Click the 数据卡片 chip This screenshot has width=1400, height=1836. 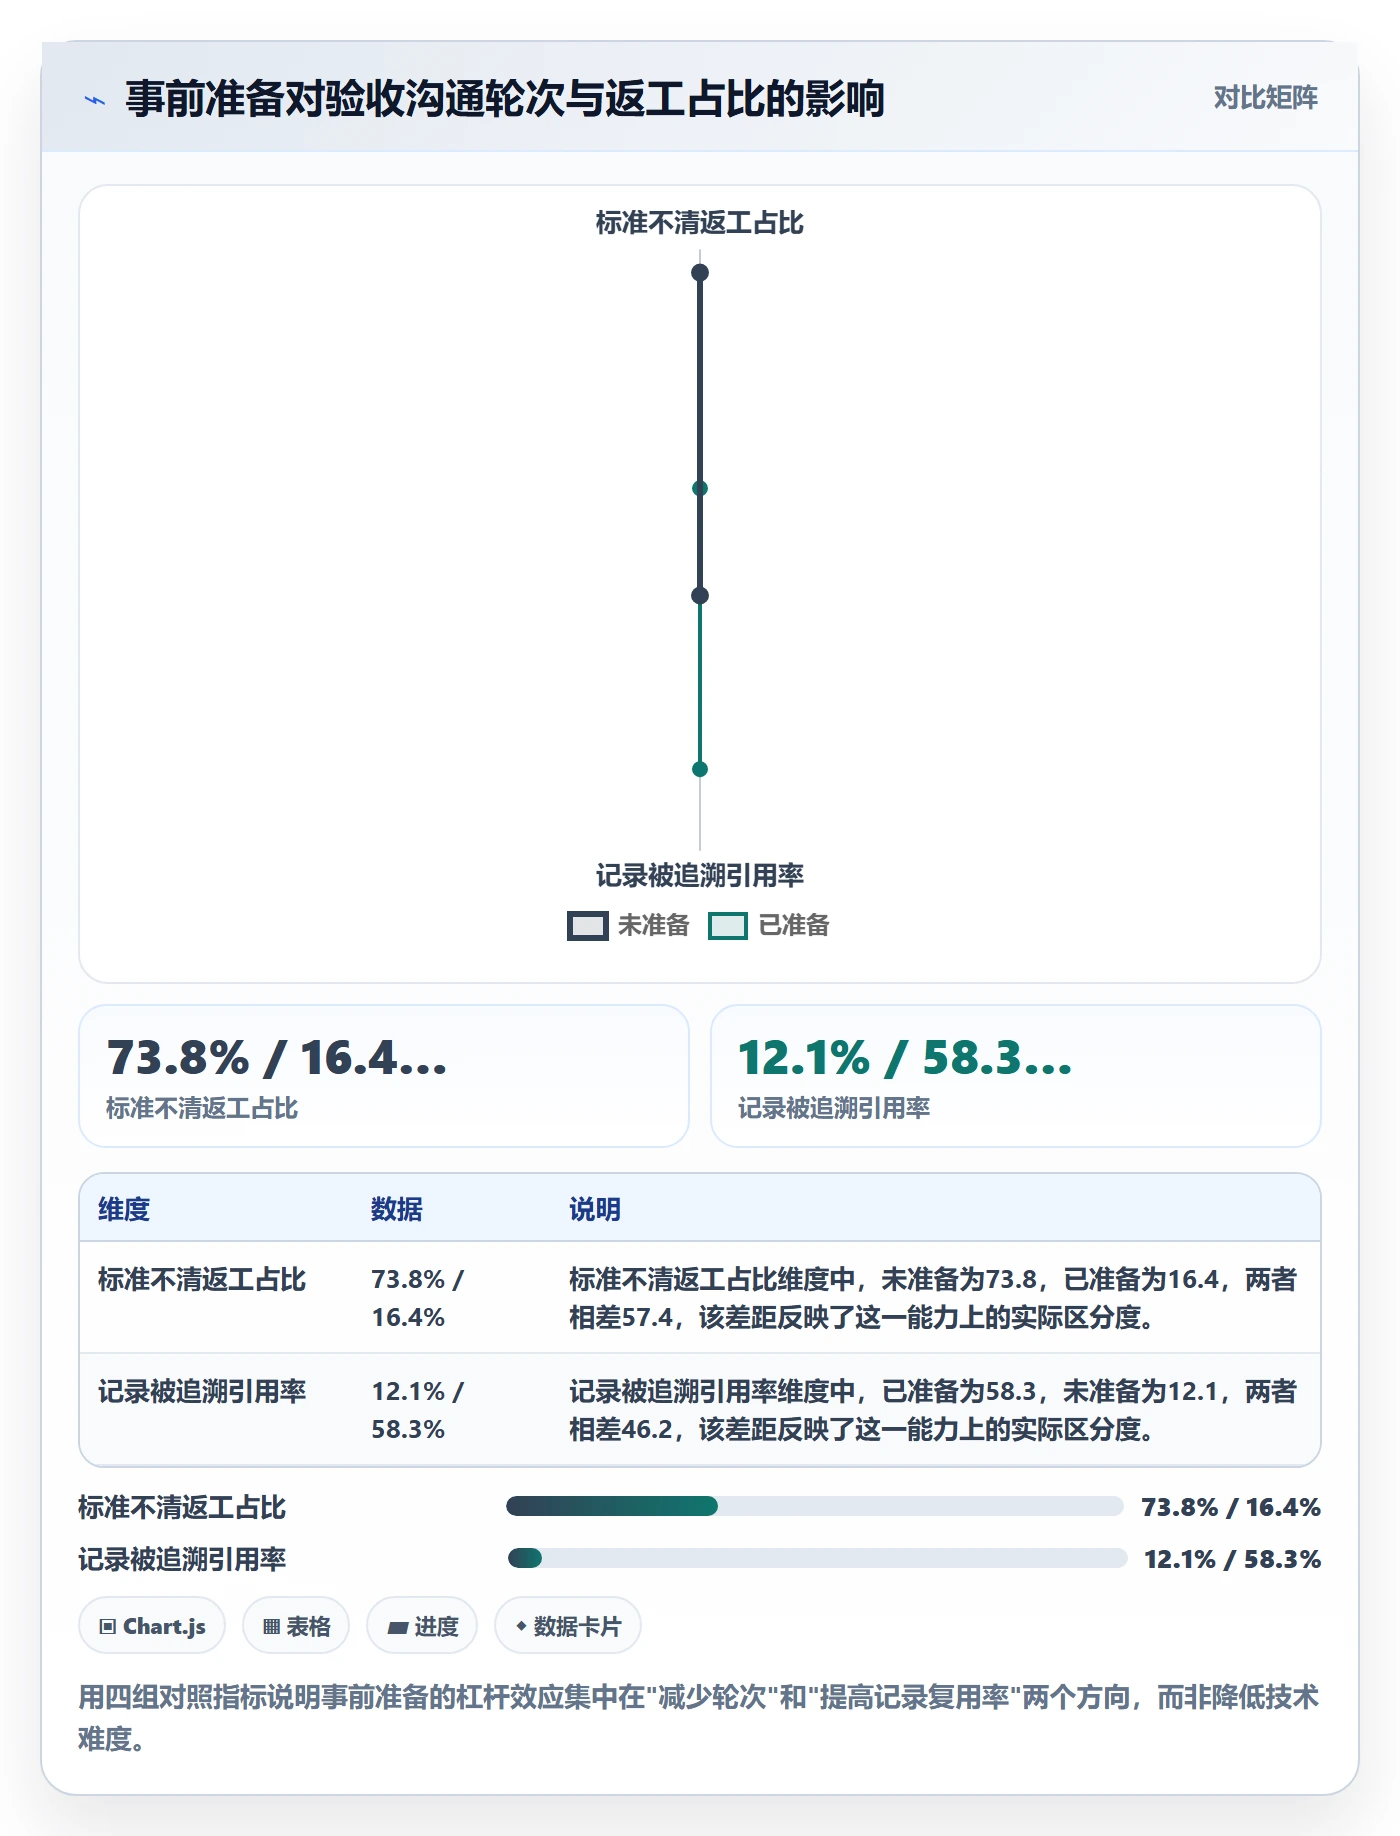coord(568,1626)
